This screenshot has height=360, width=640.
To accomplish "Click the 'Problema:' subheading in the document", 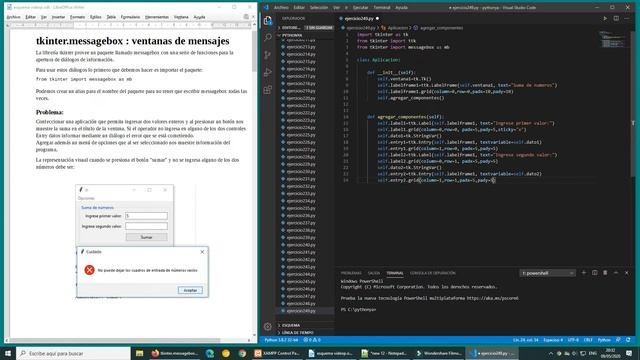I will 50,112.
